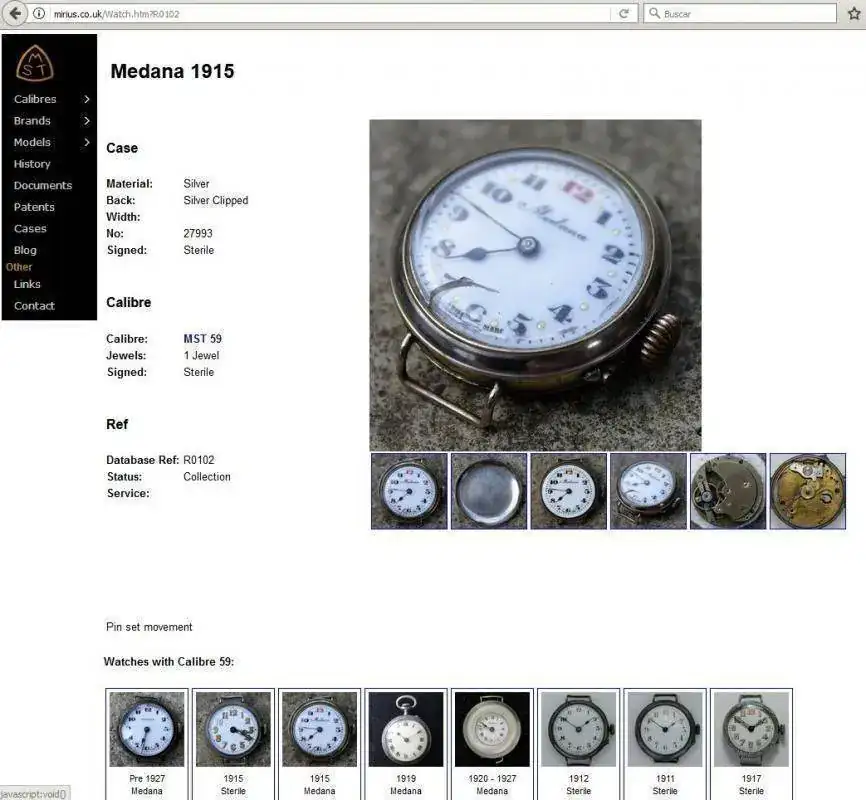Click the case number 27993
Screen dimensions: 866x800
[x=198, y=233]
